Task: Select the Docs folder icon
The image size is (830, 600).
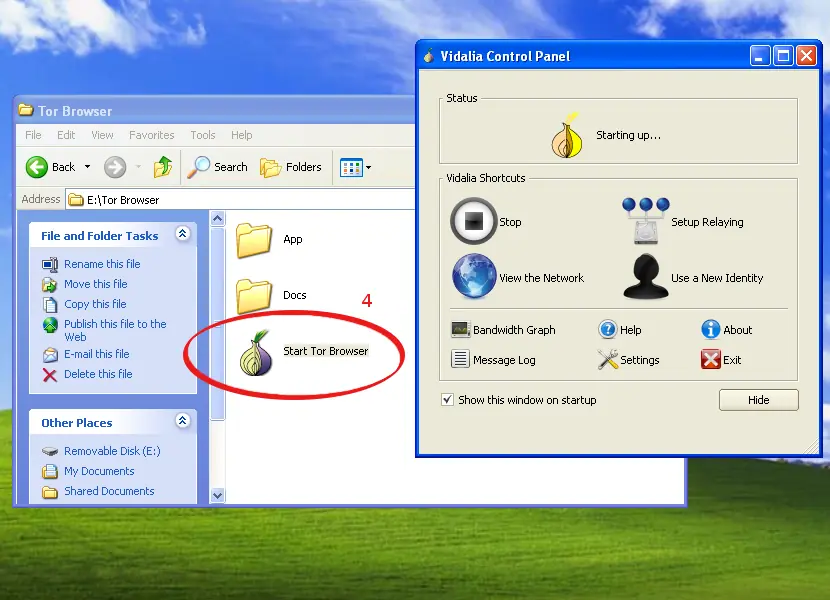Action: (254, 297)
